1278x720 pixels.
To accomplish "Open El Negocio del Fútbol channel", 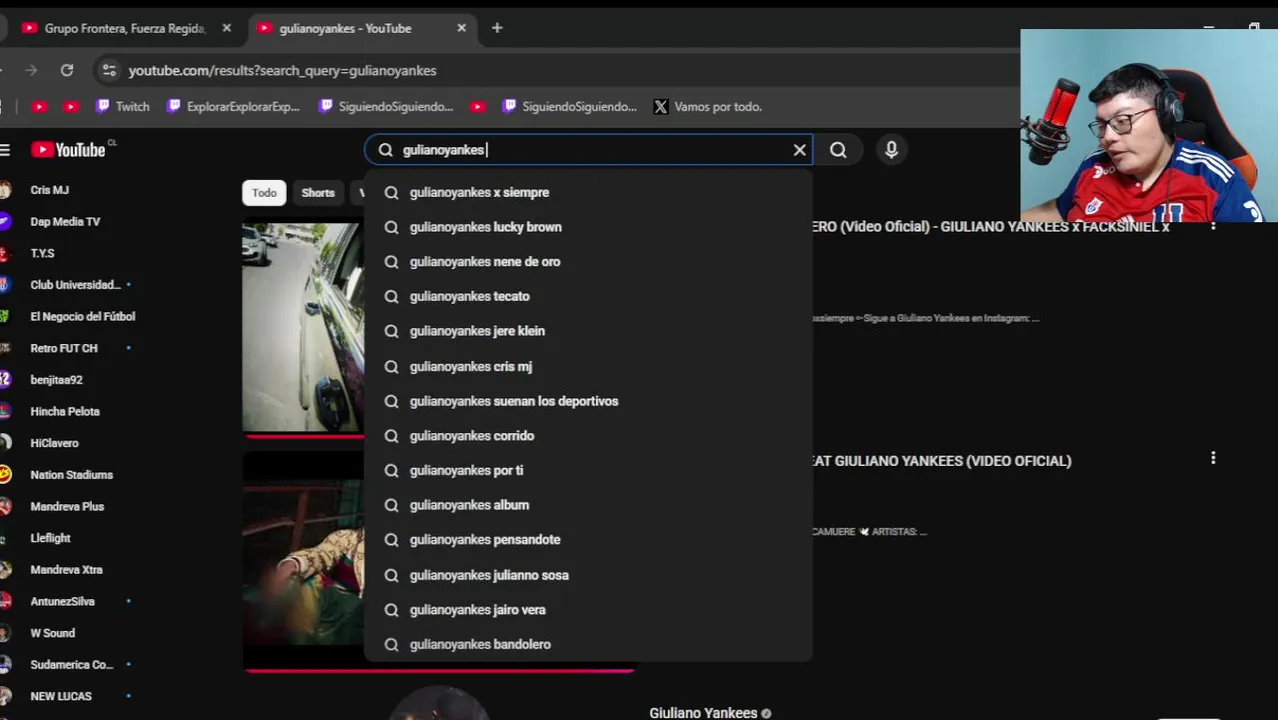I will coord(82,317).
